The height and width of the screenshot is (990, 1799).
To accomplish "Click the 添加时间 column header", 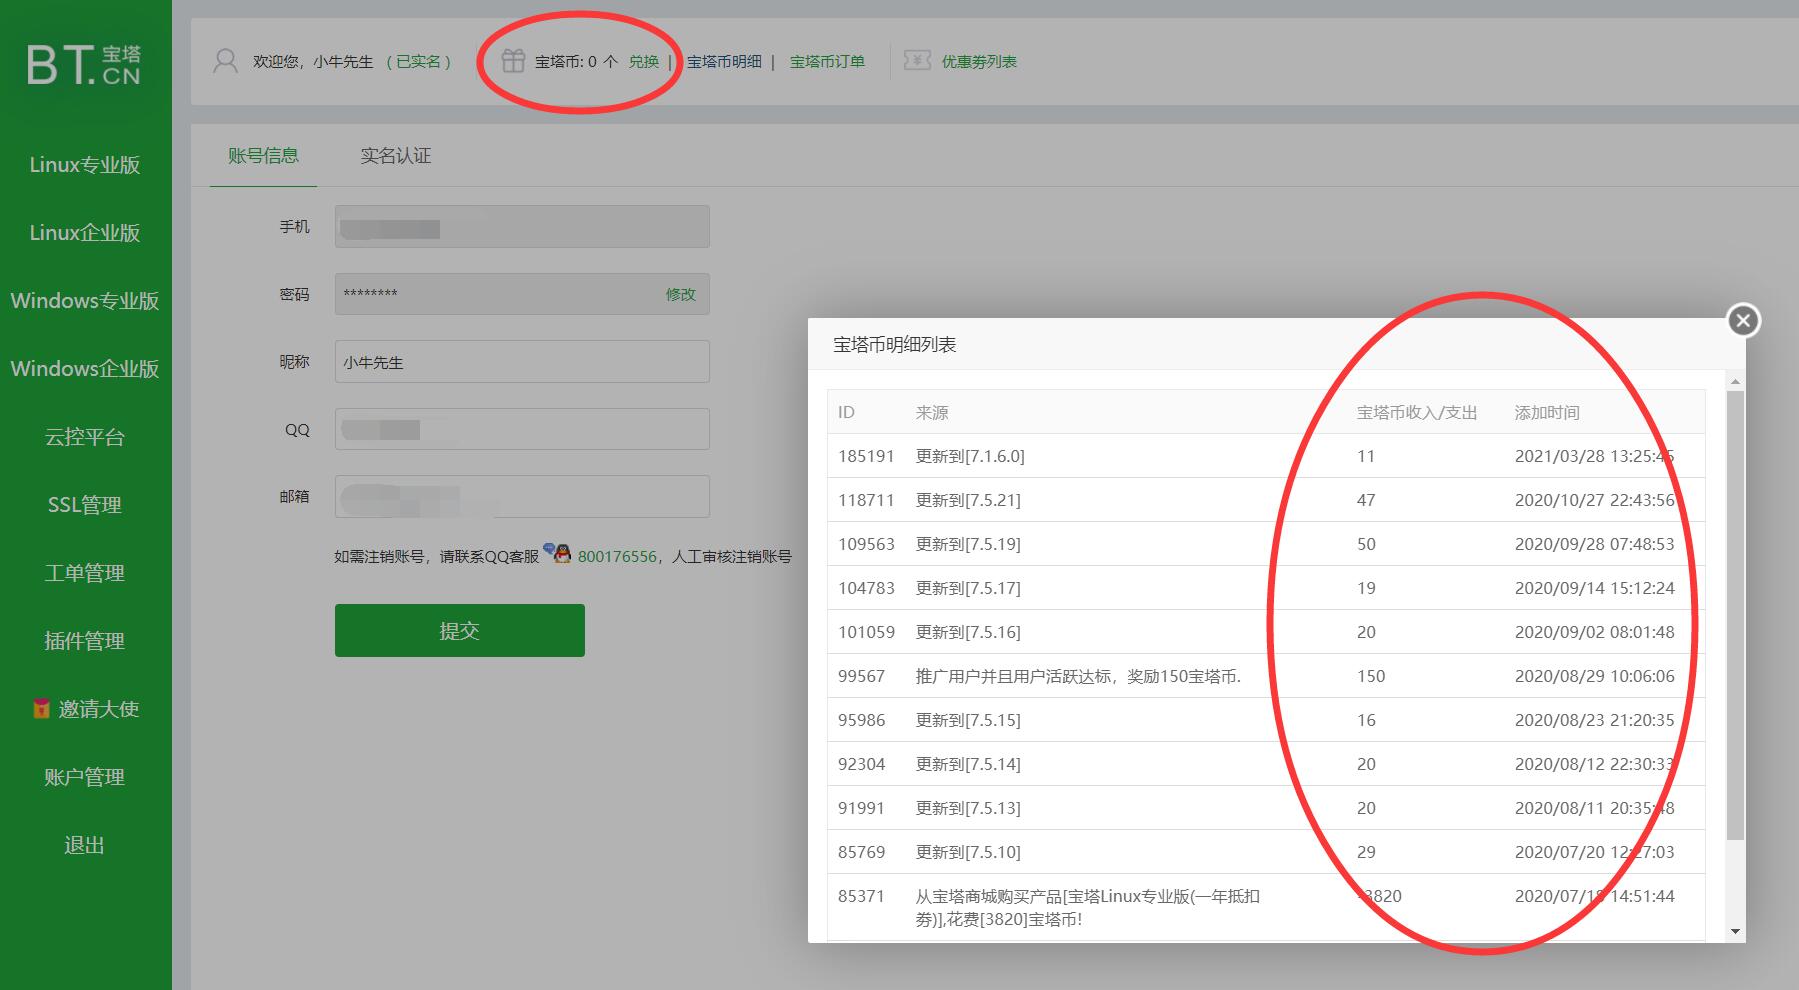I will (x=1547, y=412).
